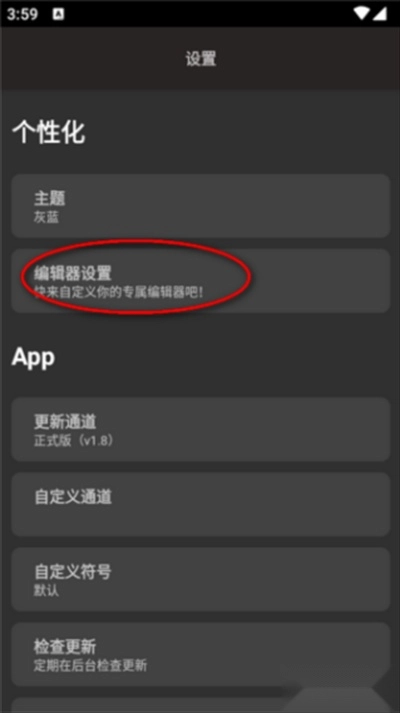The image size is (400, 713).
Task: Toggle the 检查更新 check updates option
Action: [200, 654]
